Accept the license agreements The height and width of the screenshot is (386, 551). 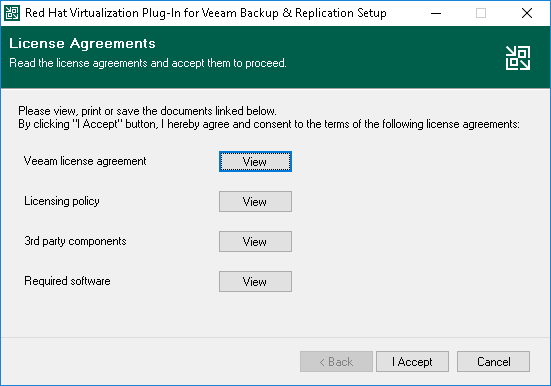412,361
